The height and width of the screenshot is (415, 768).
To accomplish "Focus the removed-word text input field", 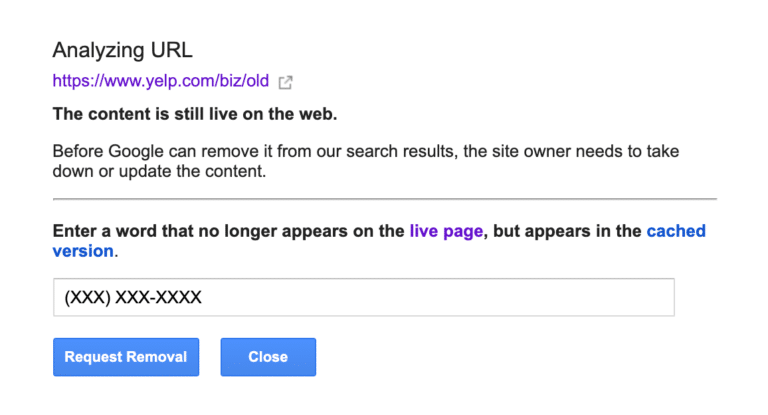I will click(x=363, y=297).
